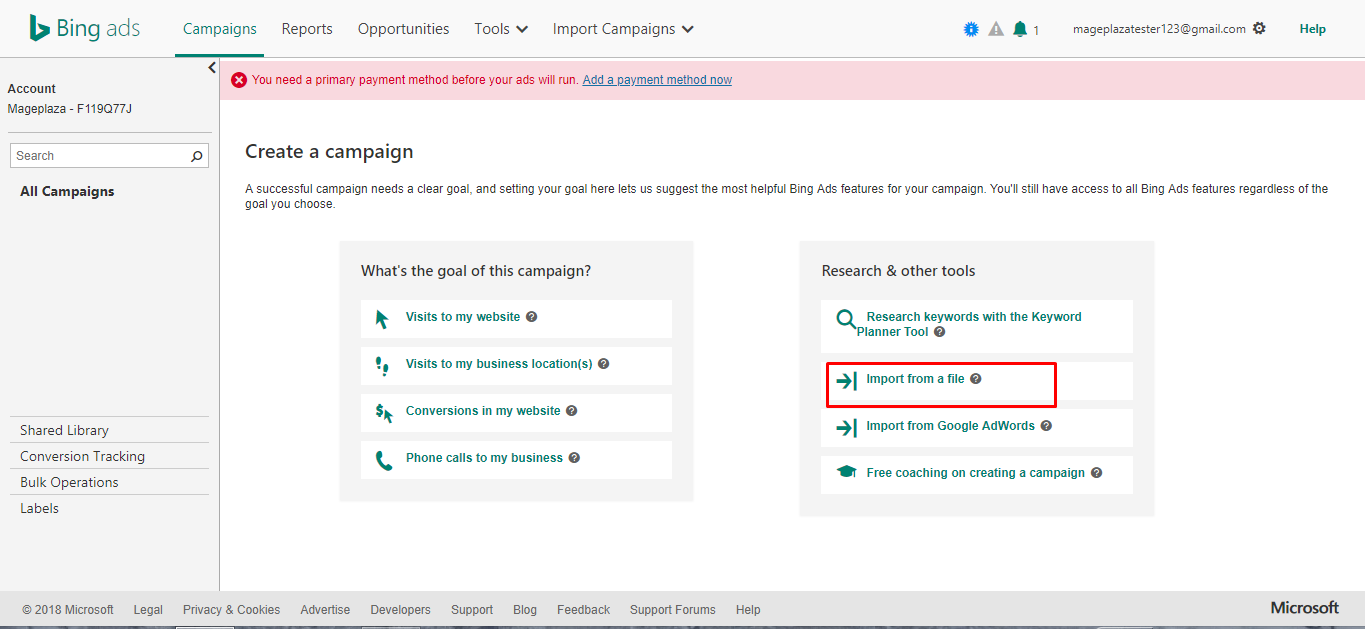Click Add a payment method now link

[657, 80]
